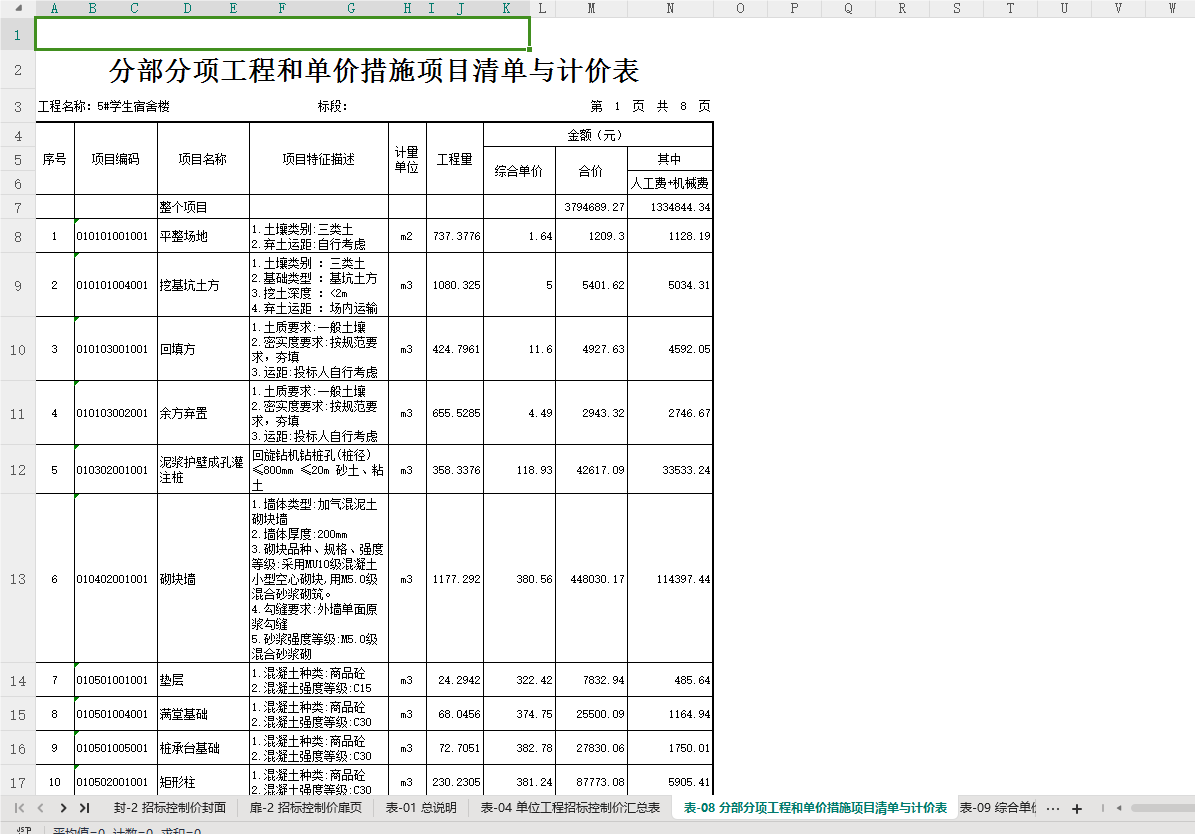
Task: Click quantity value 1080.325
Action: pyautogui.click(x=455, y=285)
